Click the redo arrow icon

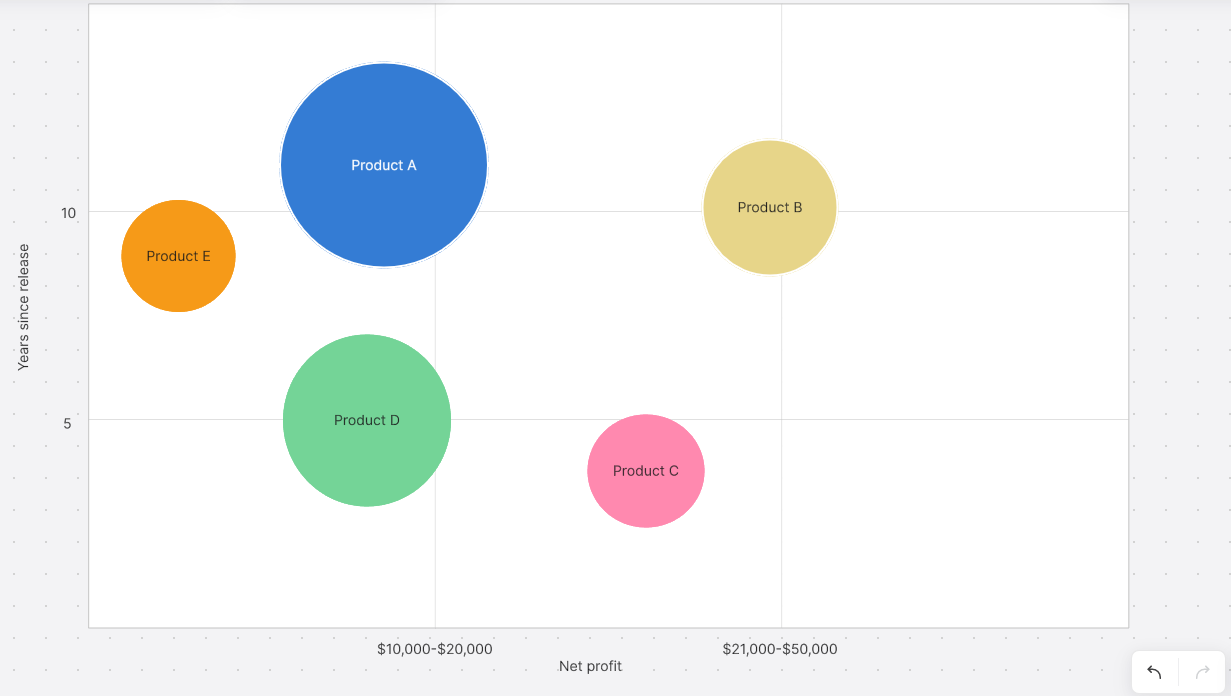coord(1203,672)
